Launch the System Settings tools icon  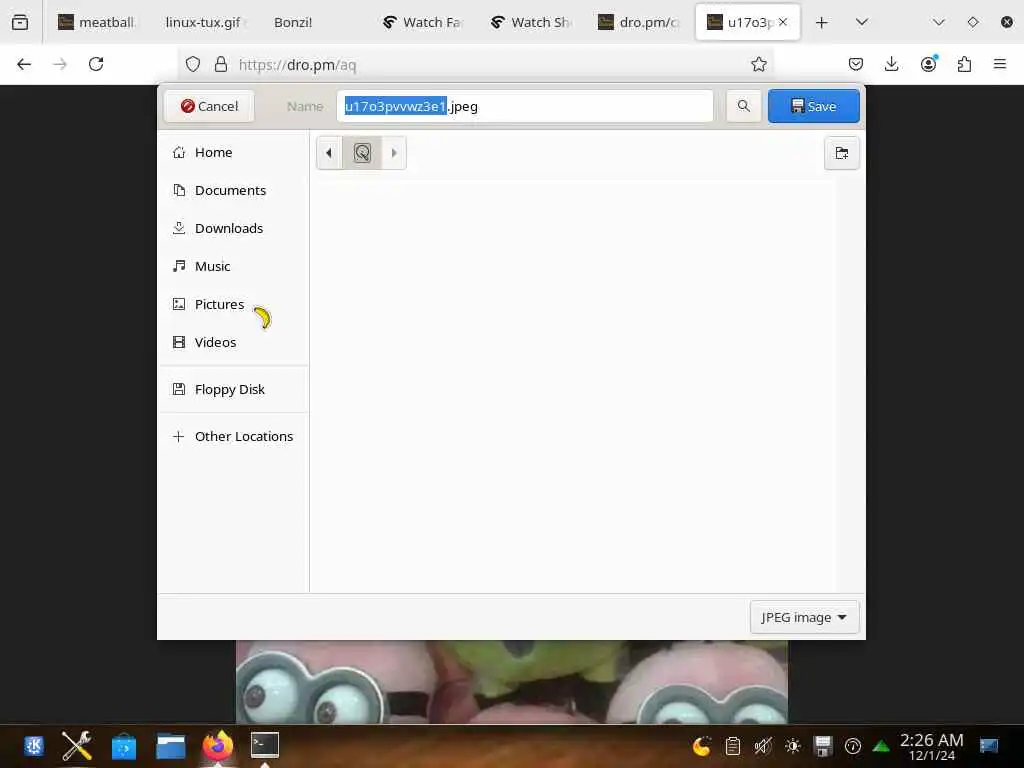[77, 745]
